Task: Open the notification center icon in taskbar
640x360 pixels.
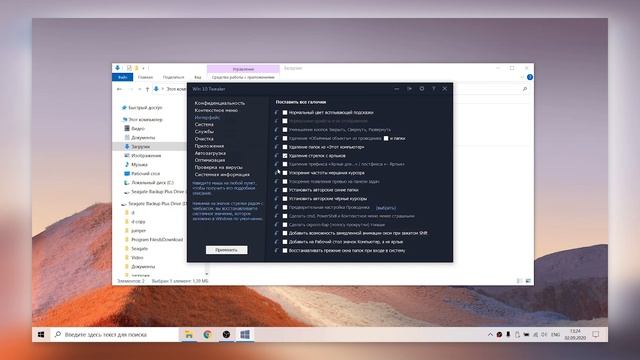Action: 596,334
